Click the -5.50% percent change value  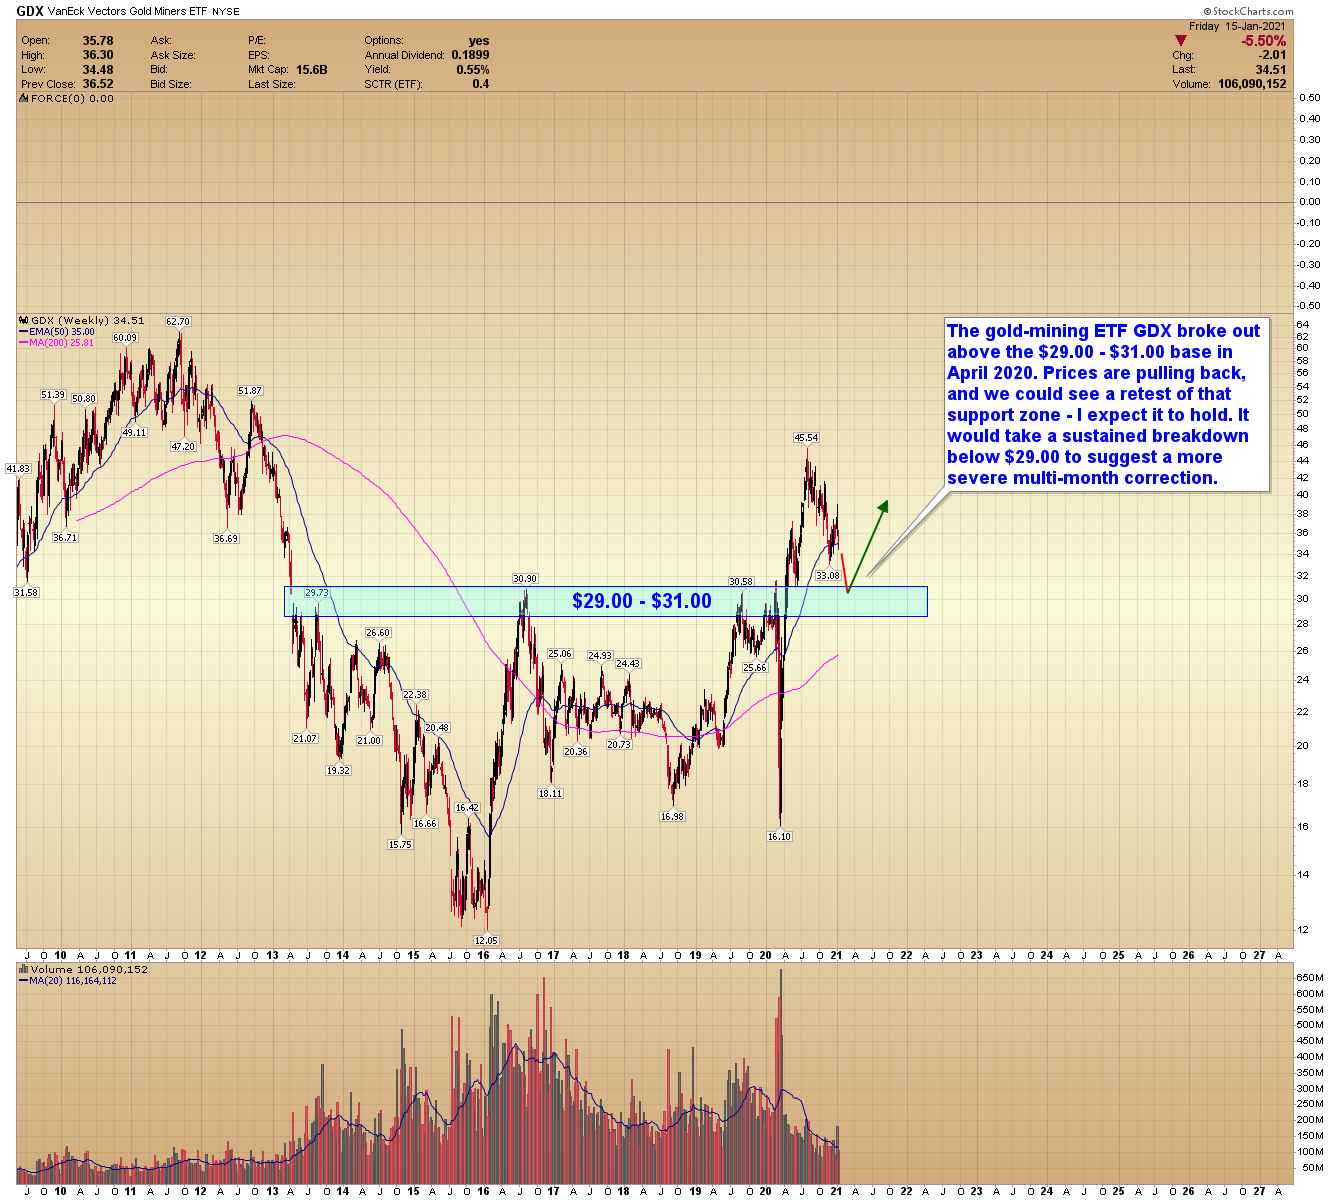pos(1264,41)
